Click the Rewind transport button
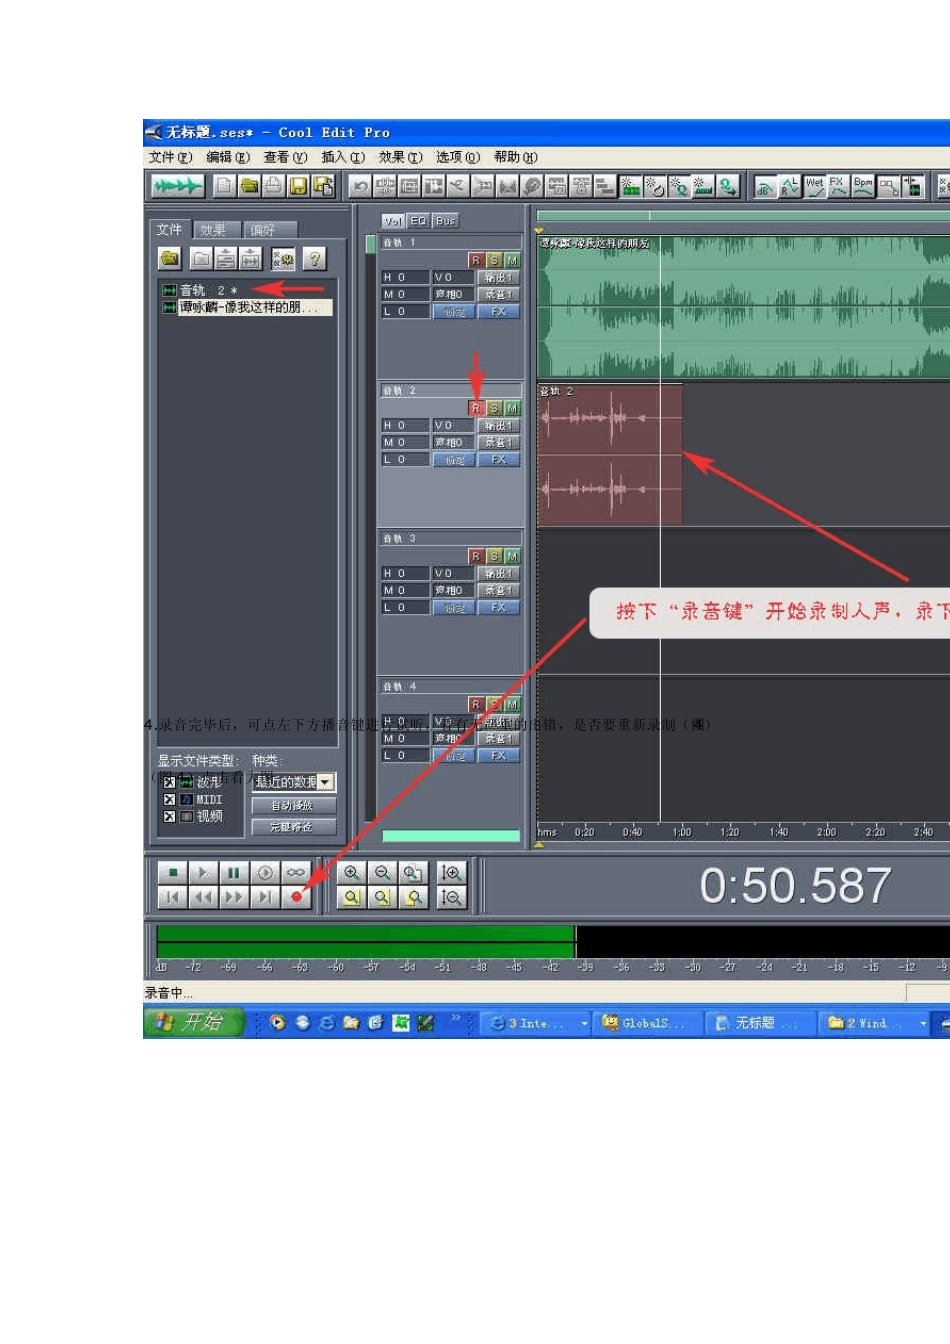The width and height of the screenshot is (950, 1344). 203,897
